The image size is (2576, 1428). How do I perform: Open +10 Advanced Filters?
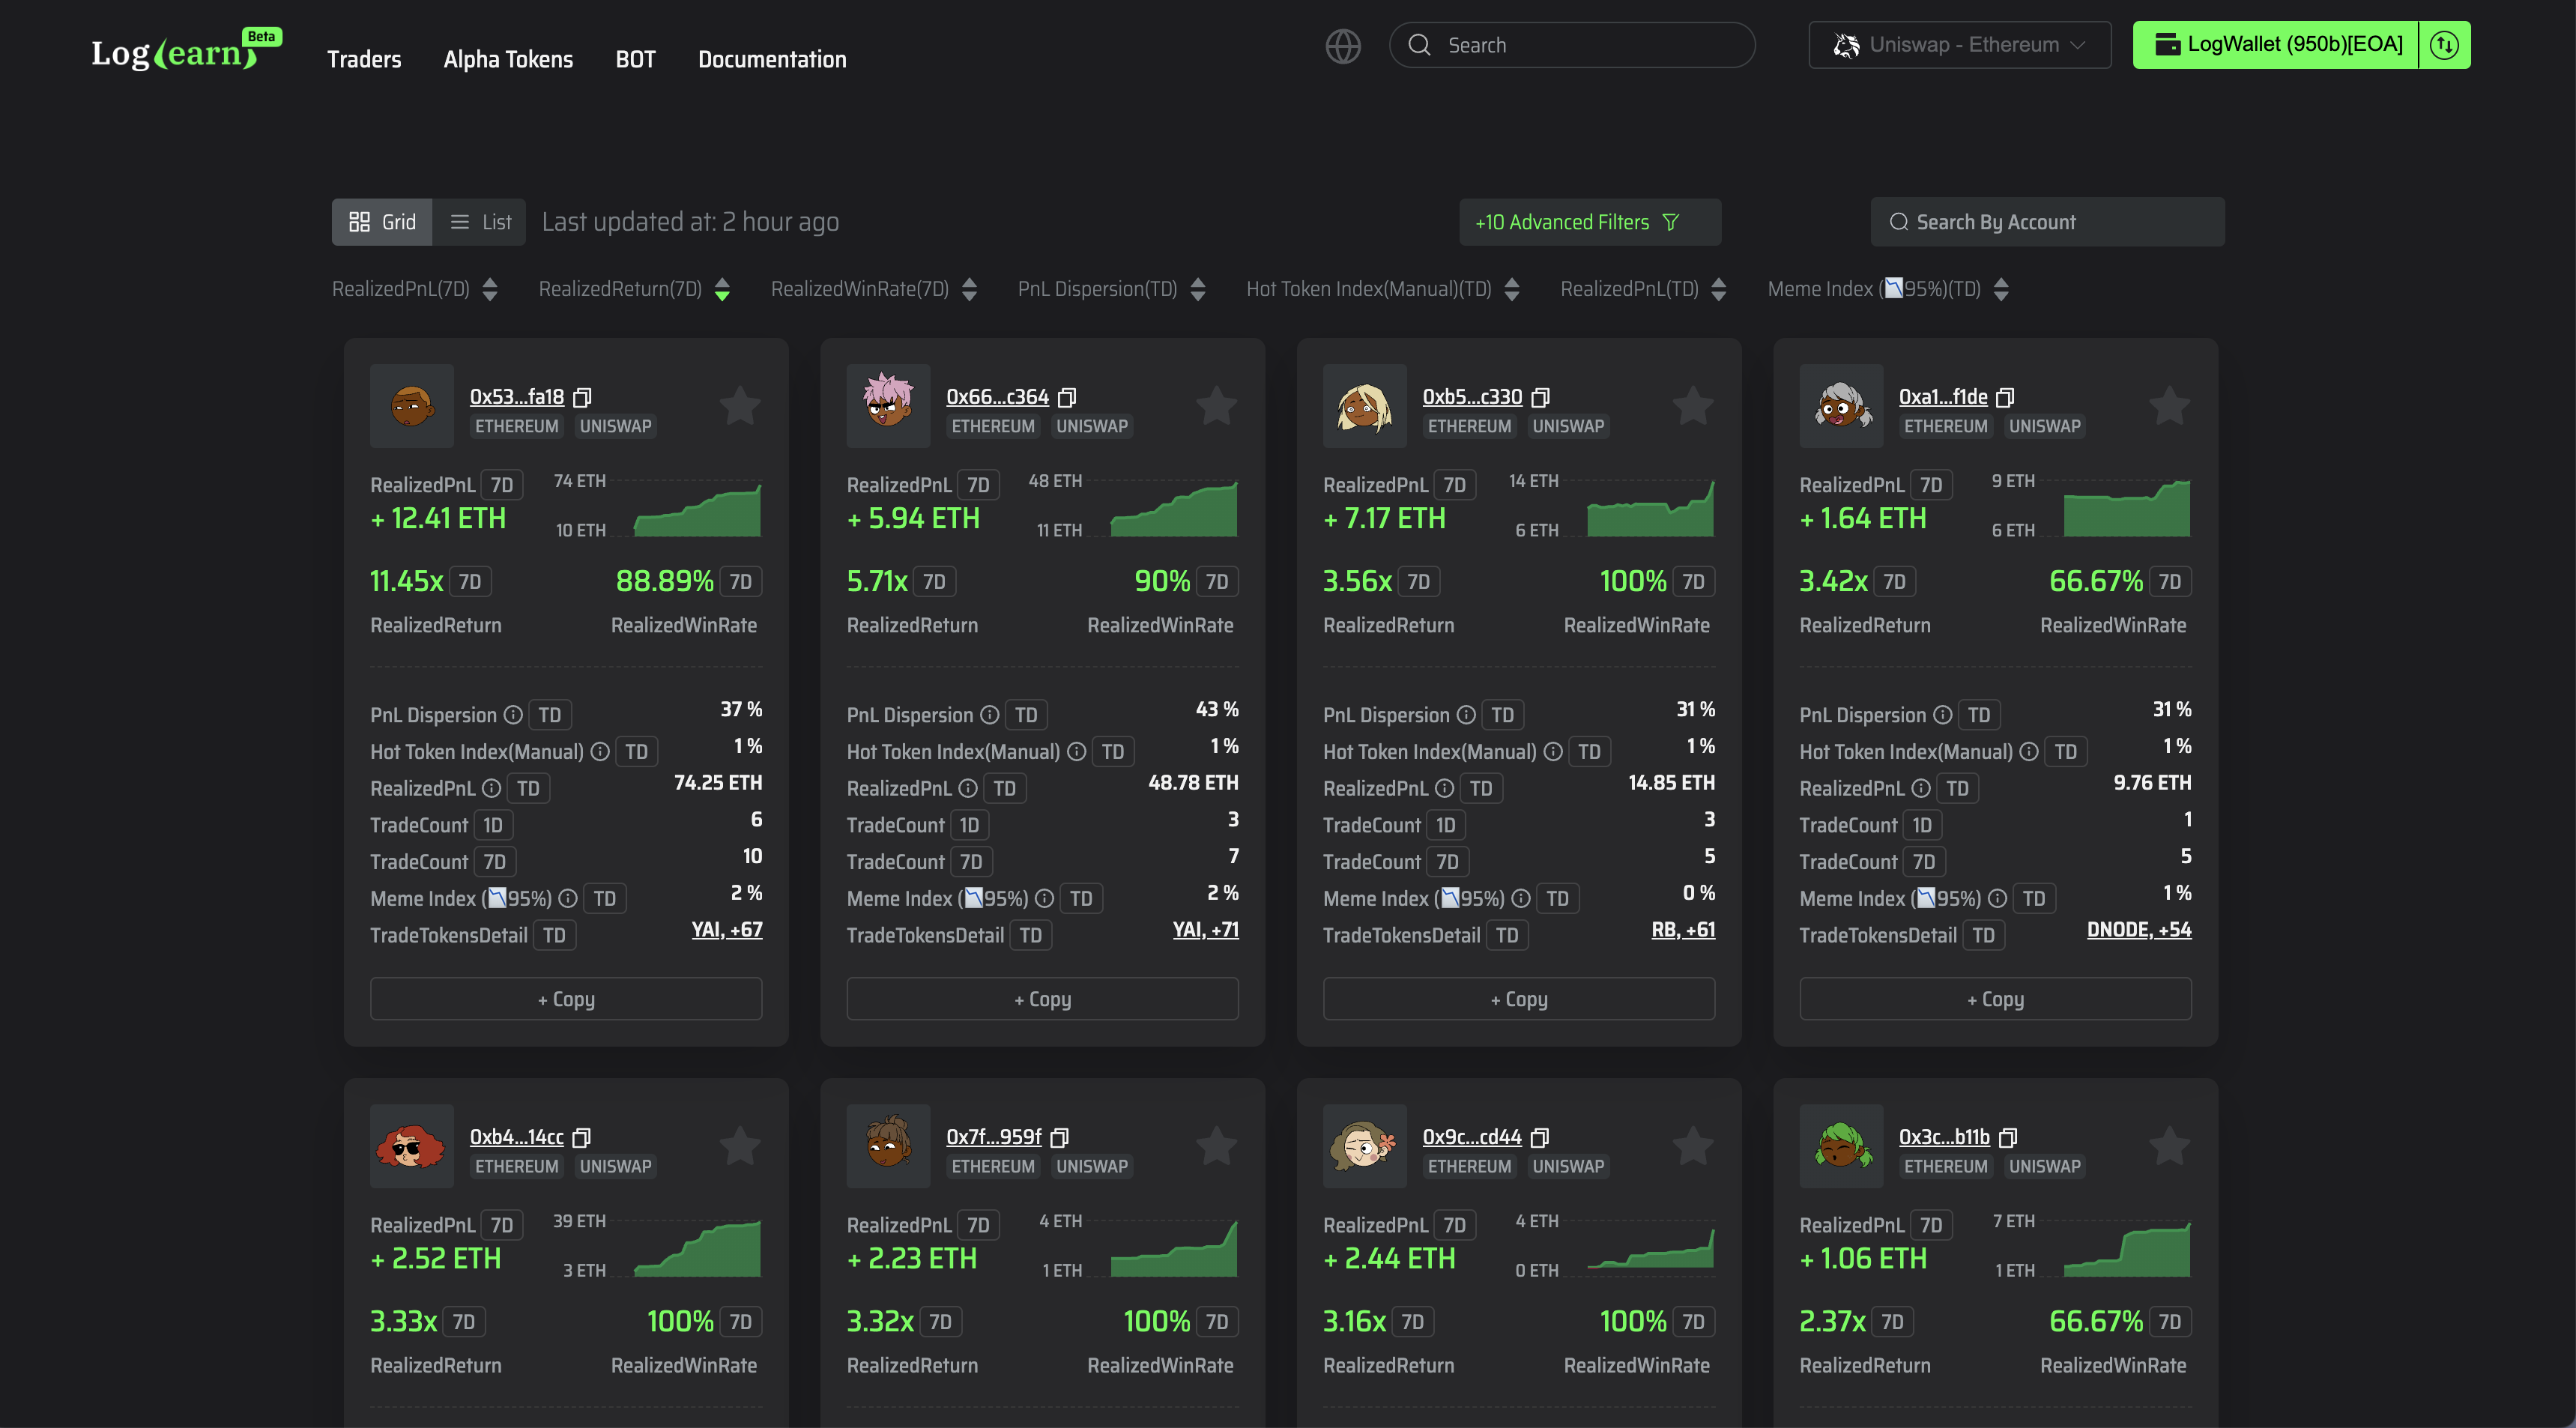click(x=1590, y=222)
